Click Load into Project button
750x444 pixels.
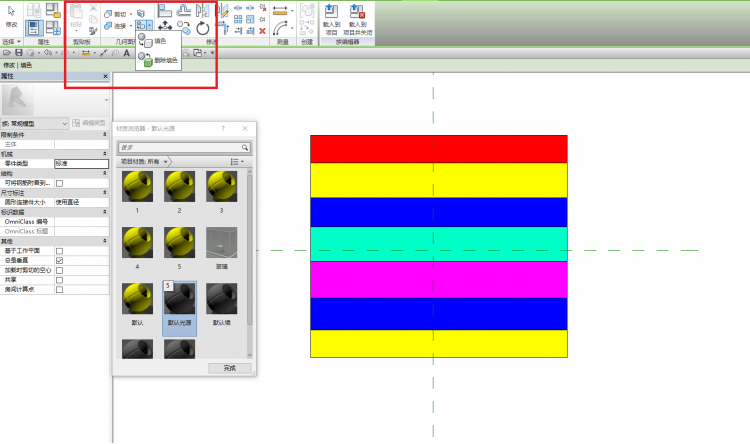tap(331, 19)
